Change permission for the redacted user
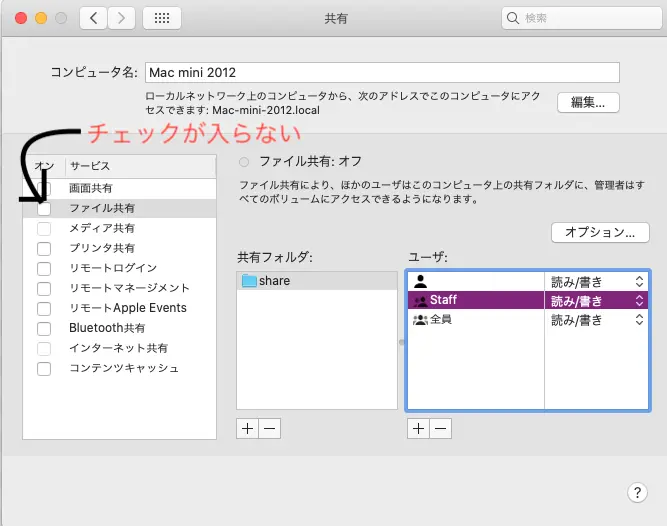Image resolution: width=667 pixels, height=526 pixels. point(596,281)
